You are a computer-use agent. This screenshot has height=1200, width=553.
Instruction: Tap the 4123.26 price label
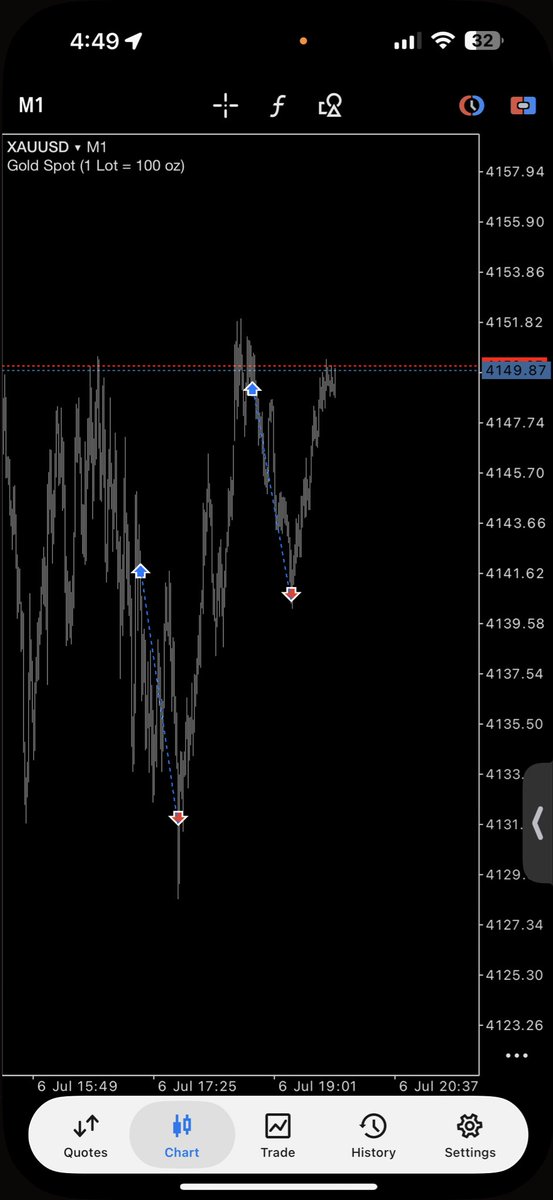514,1025
